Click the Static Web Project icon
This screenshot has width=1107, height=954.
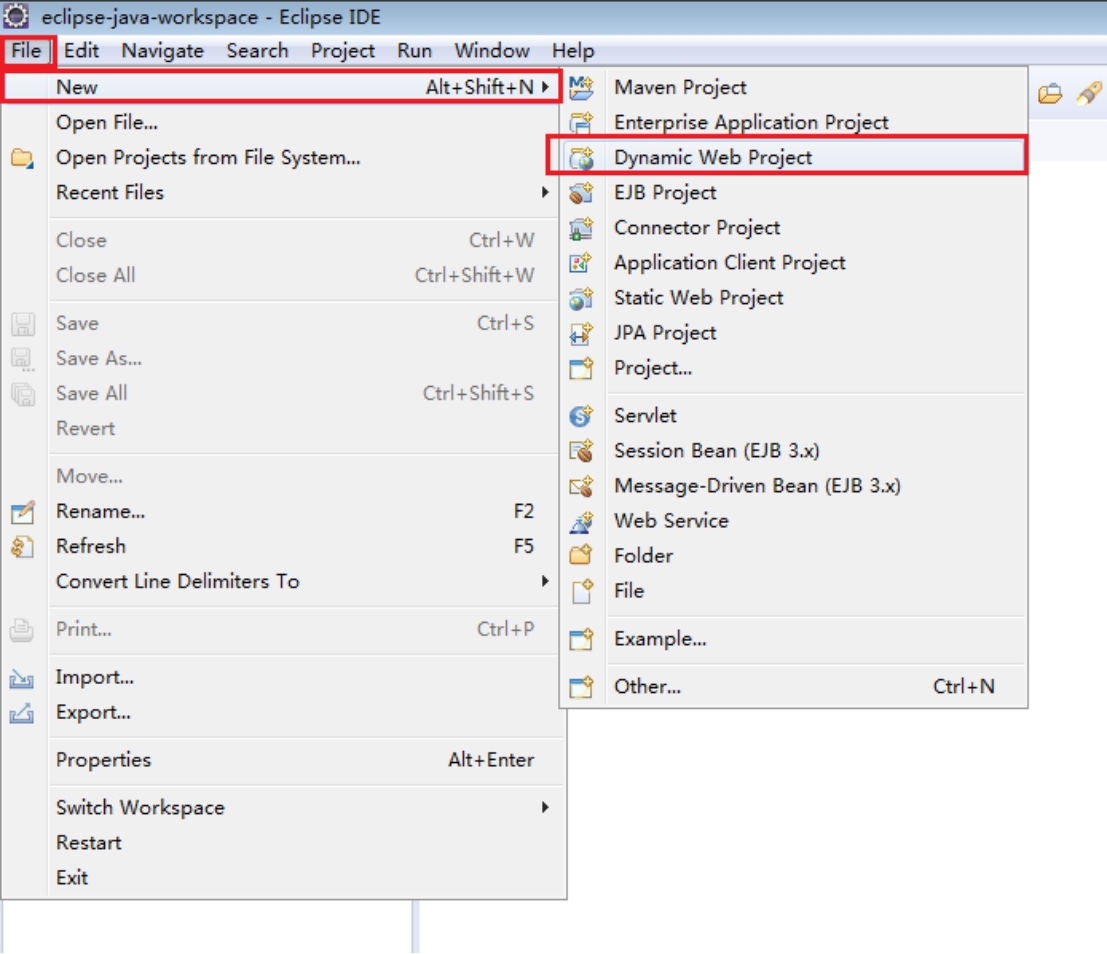(581, 298)
